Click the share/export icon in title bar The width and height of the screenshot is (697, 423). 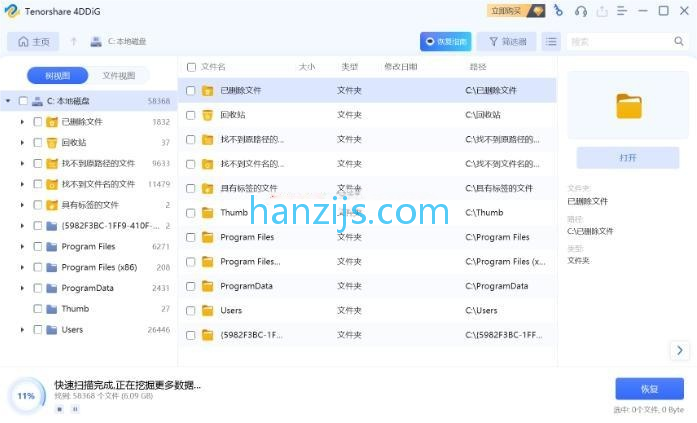tap(602, 11)
